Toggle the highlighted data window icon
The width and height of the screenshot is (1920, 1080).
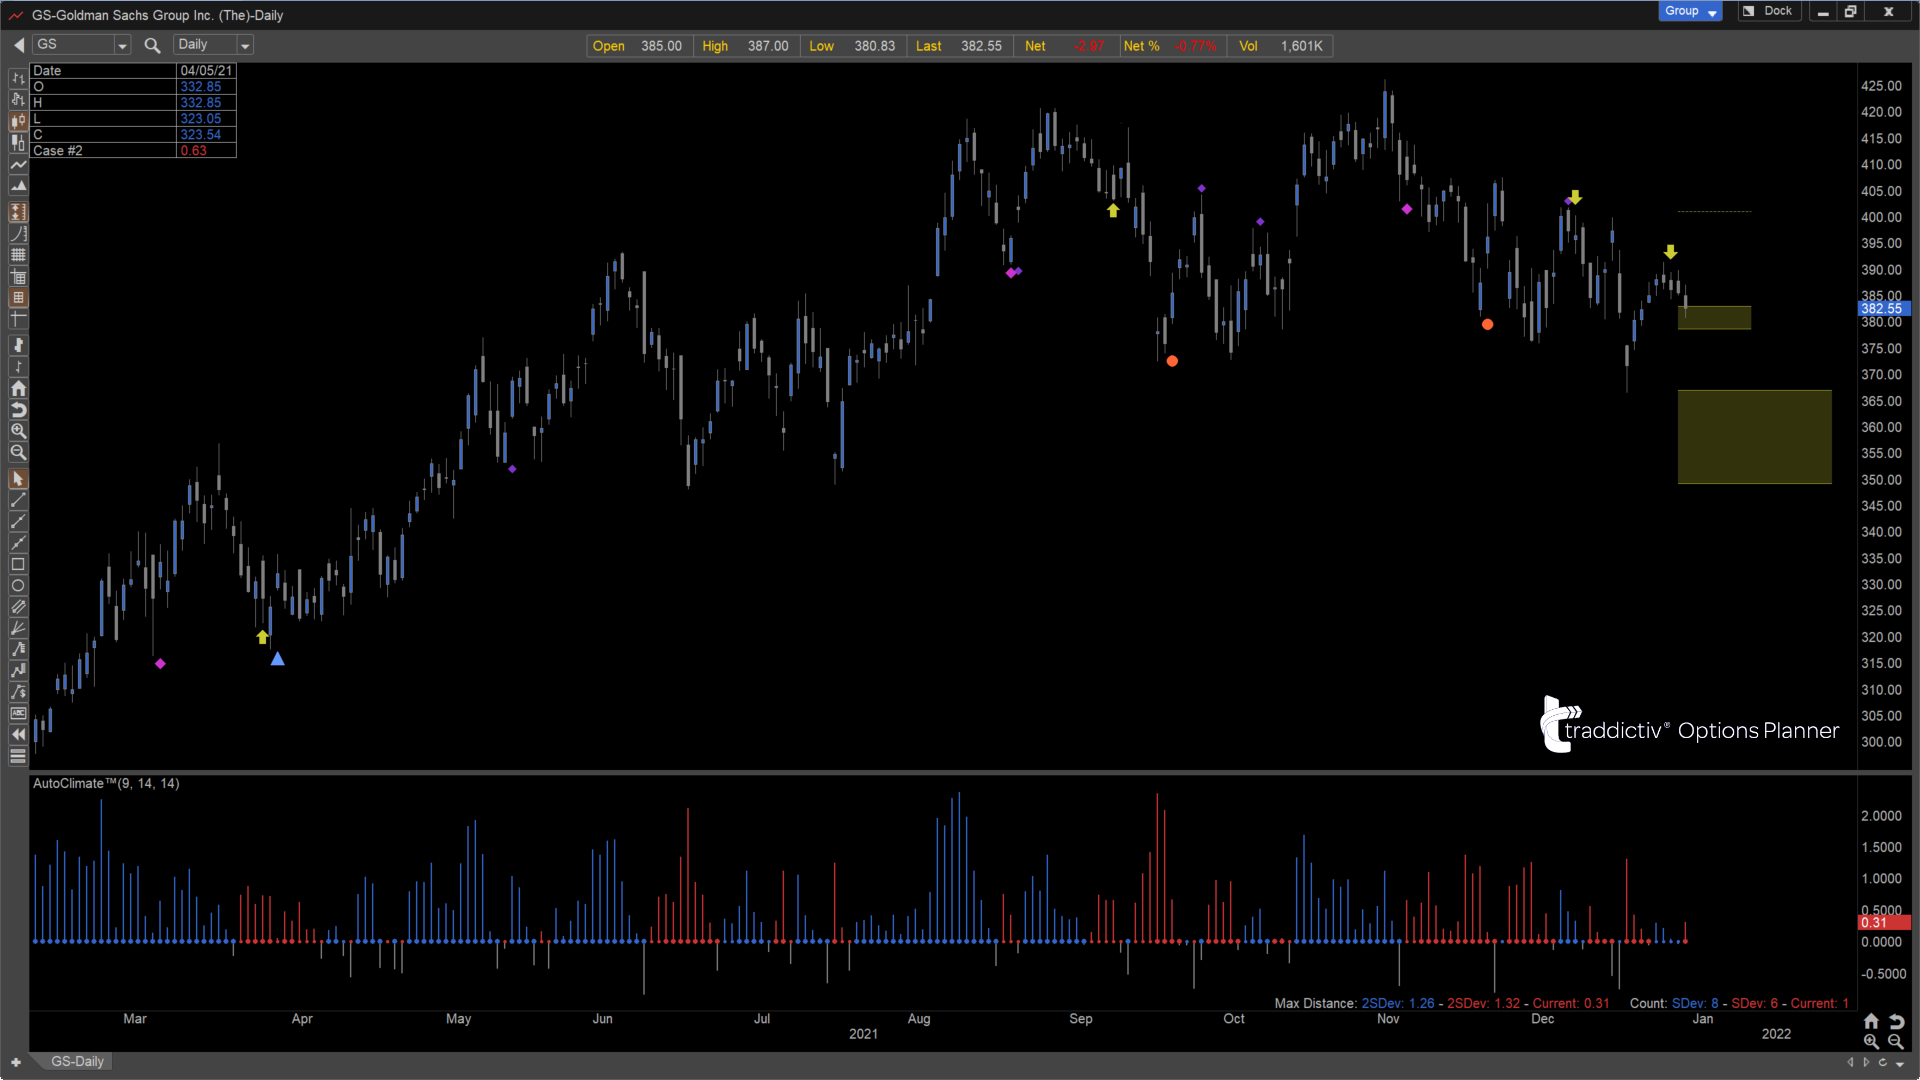18,298
